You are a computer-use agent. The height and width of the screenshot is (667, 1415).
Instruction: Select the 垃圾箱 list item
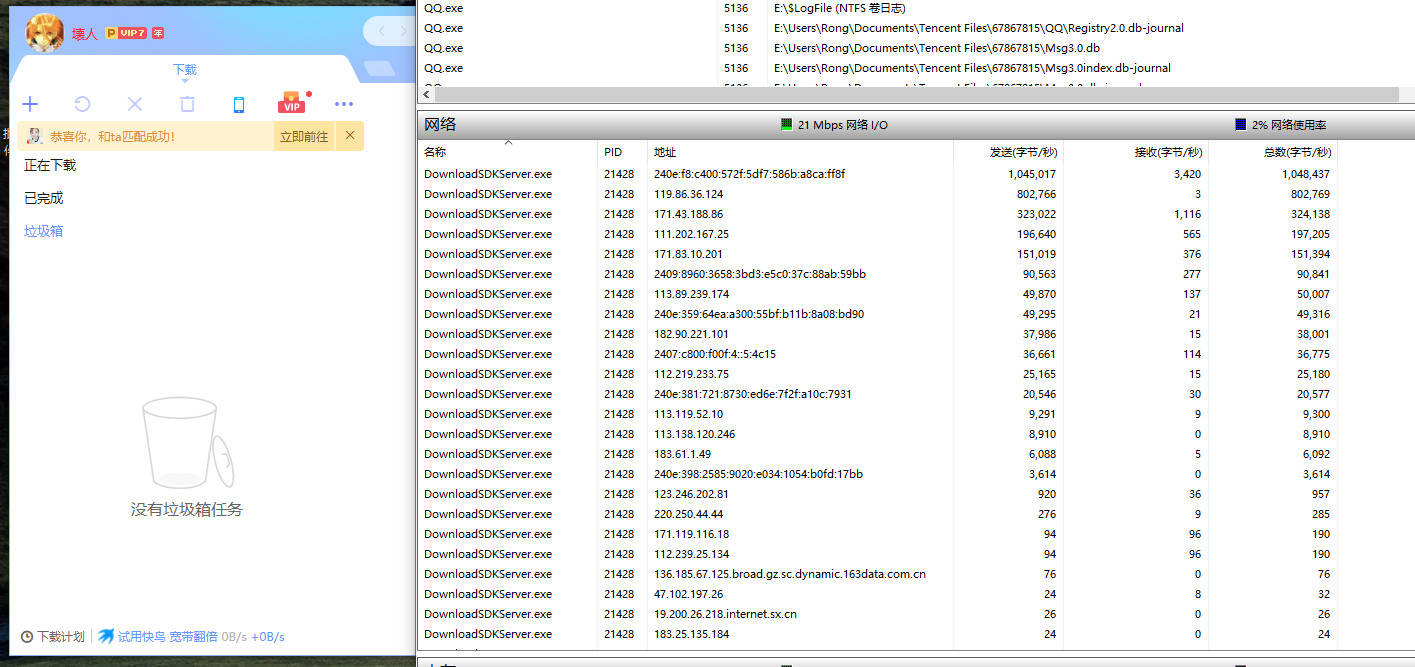[44, 231]
